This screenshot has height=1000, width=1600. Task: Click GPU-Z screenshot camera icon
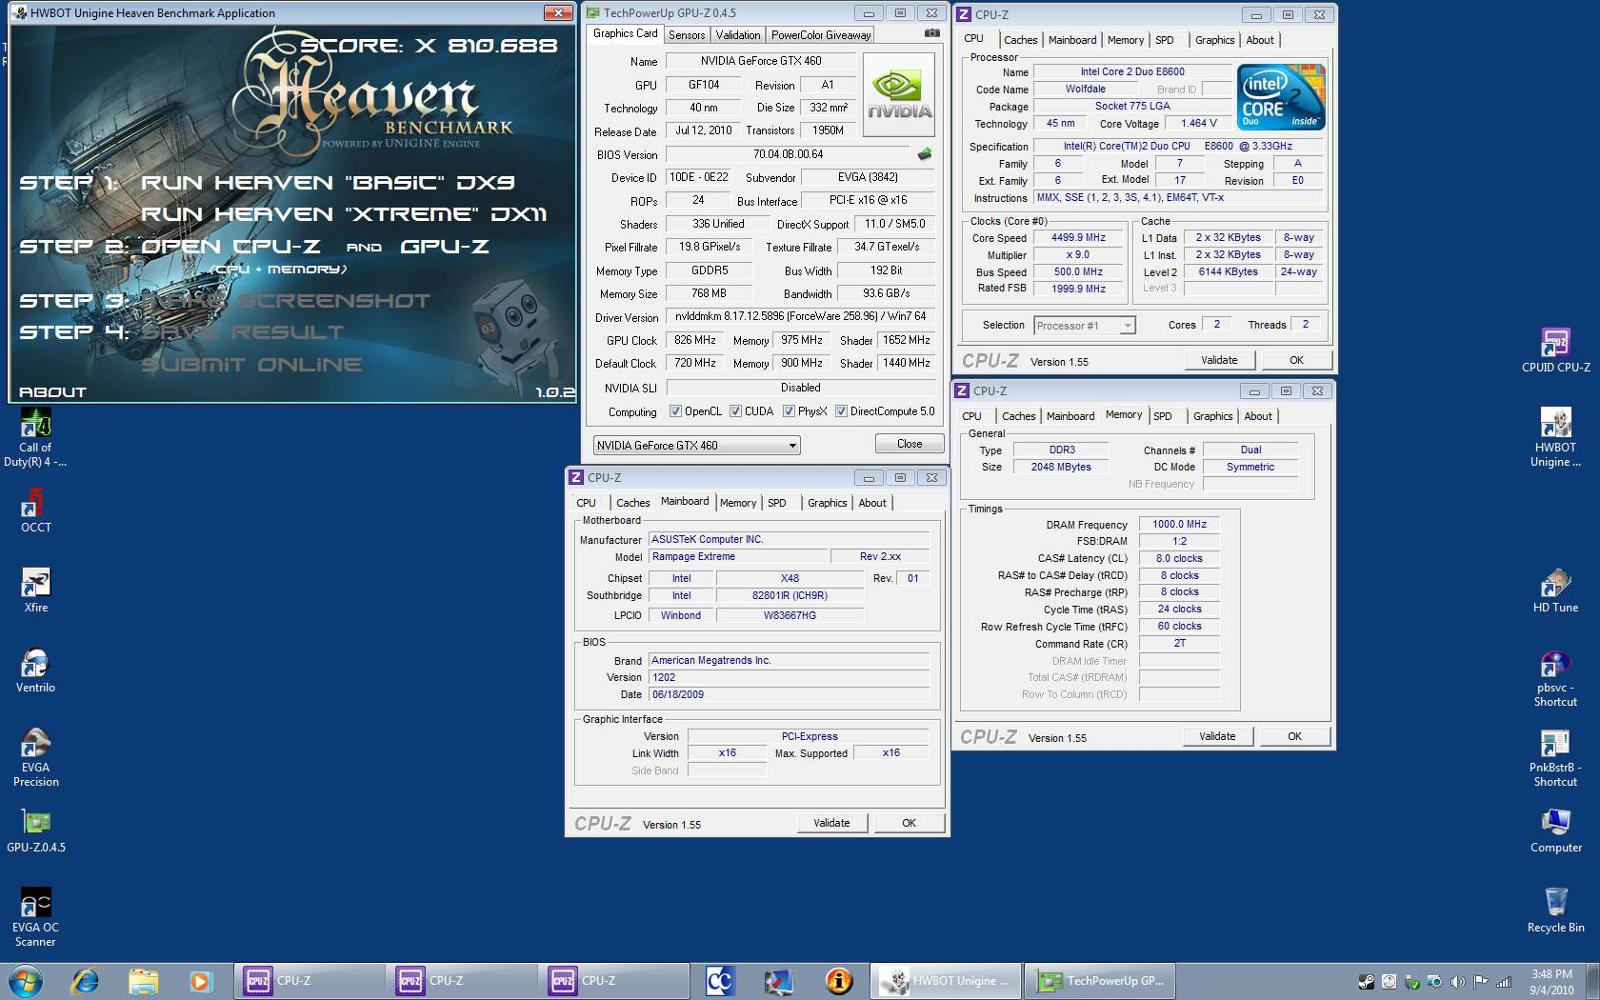(931, 33)
